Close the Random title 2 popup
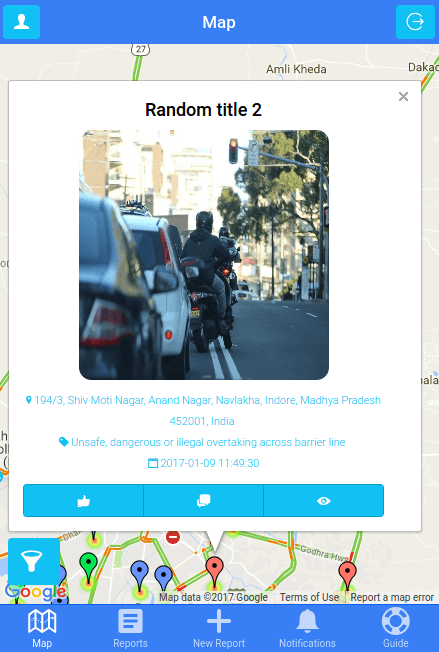439x652 pixels. coord(403,96)
